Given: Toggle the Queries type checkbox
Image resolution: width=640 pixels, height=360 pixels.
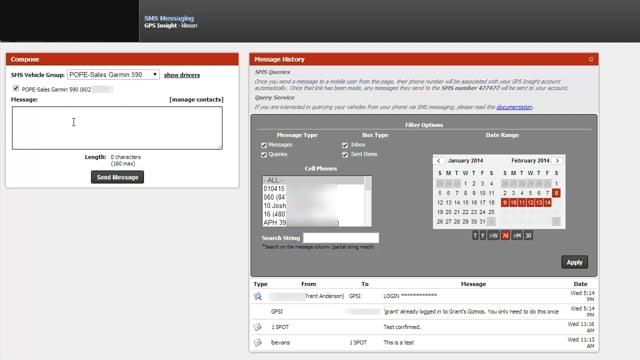Looking at the screenshot, I should pyautogui.click(x=264, y=155).
